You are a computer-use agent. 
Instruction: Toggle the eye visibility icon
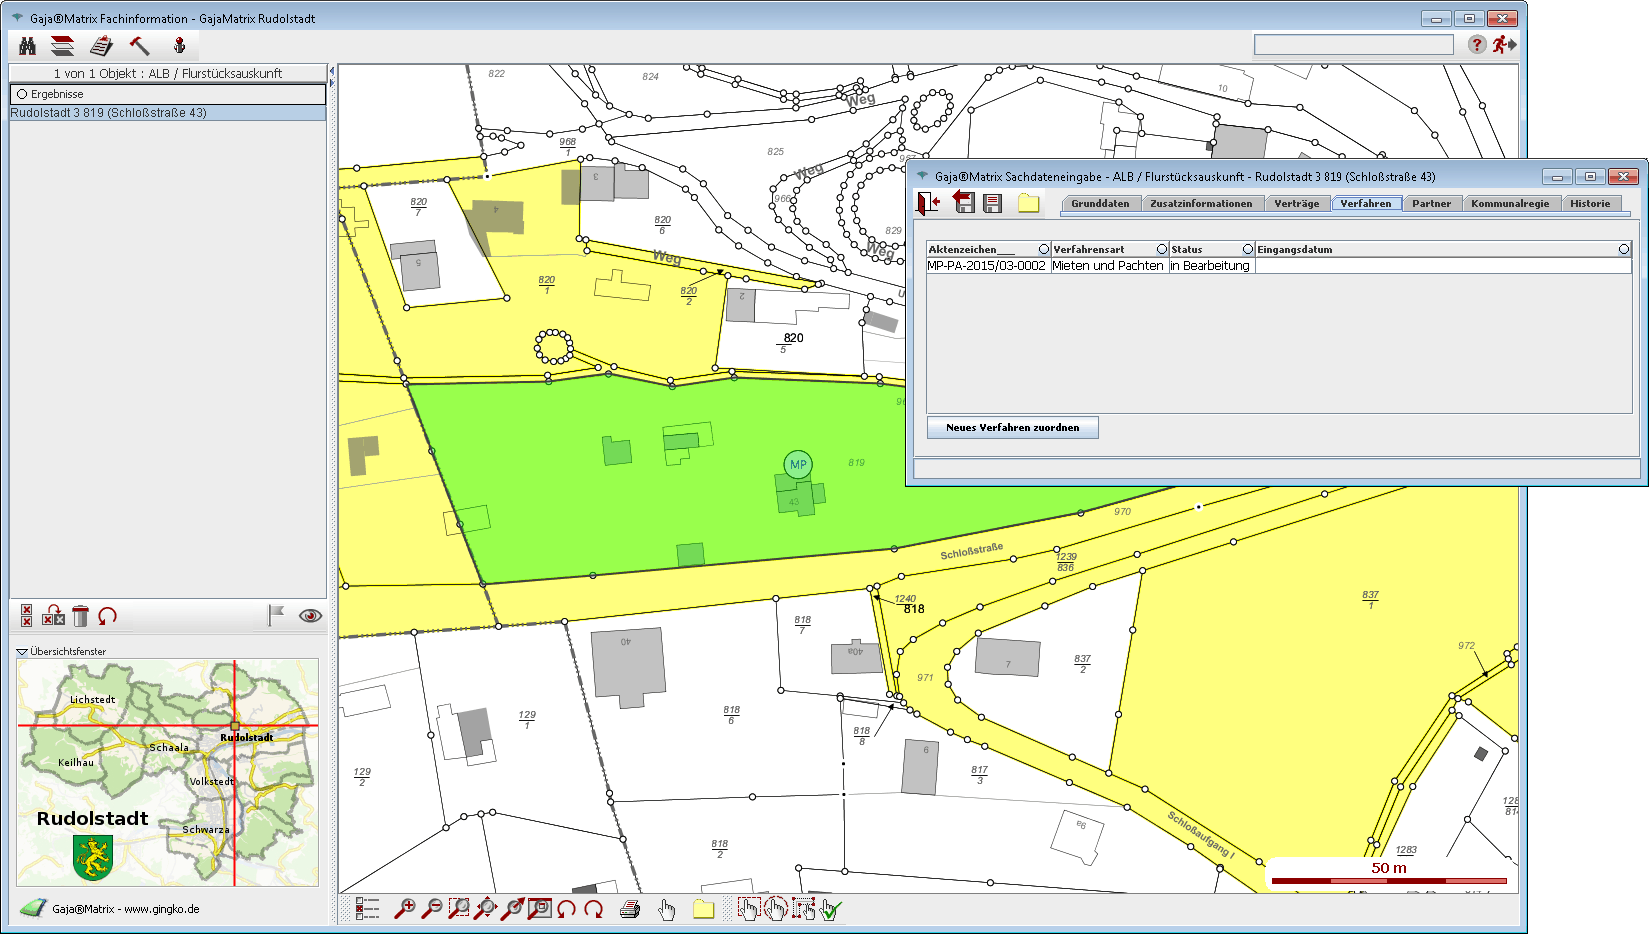click(x=310, y=616)
